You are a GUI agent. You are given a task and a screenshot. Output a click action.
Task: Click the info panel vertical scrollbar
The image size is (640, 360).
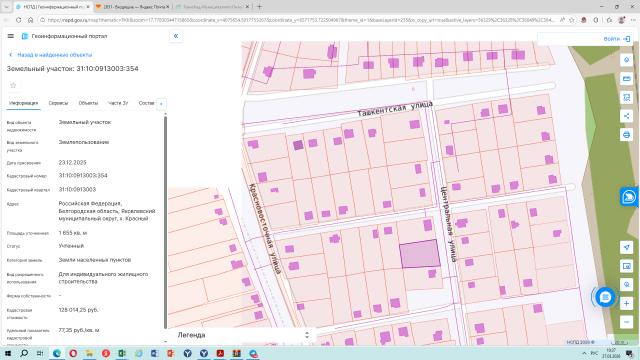(x=165, y=222)
